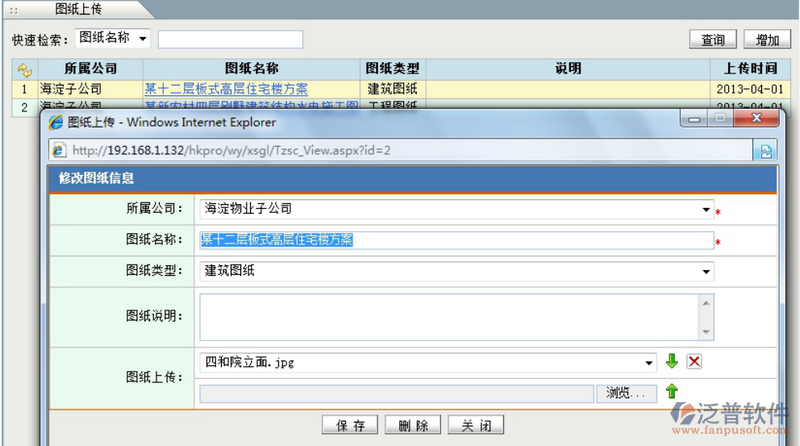800x446 pixels.
Task: Expand the 图纸类型 dropdown
Action: (706, 271)
